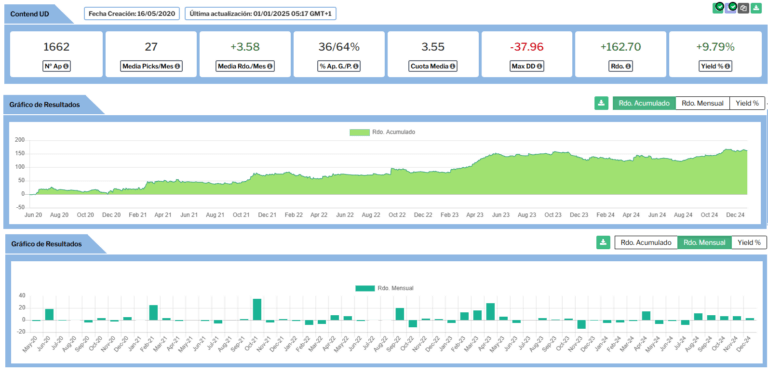Toggle Rdo. Acumulado legend in upper chart

pyautogui.click(x=382, y=132)
